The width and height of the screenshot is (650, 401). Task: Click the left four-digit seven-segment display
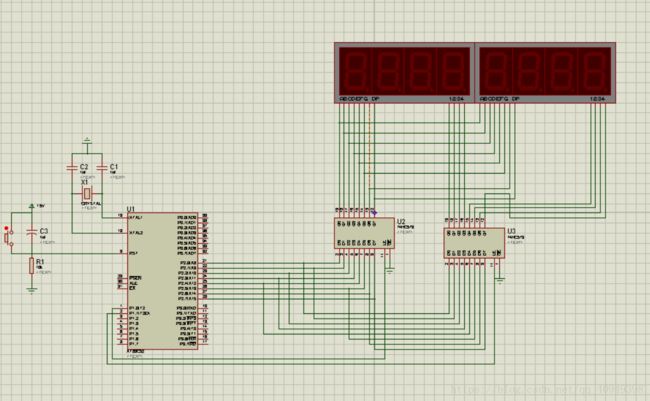(404, 73)
